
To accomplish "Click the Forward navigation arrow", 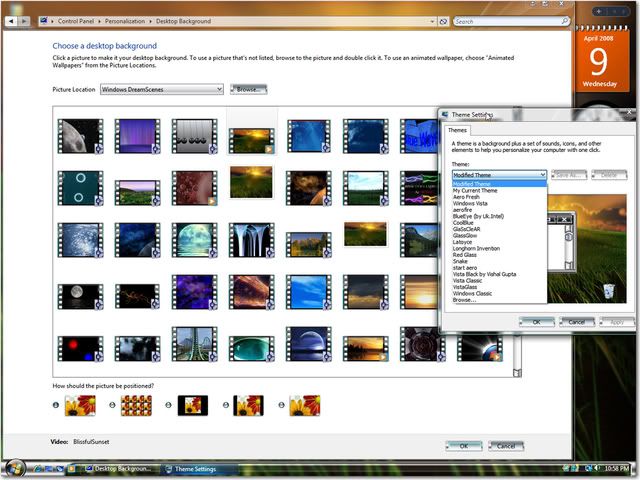I will [24, 21].
